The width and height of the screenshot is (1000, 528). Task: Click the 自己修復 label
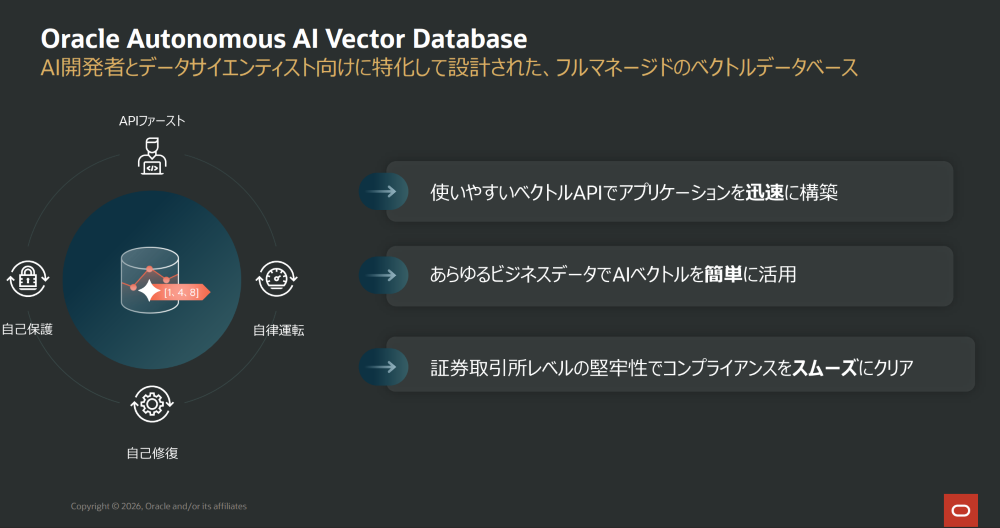152,453
